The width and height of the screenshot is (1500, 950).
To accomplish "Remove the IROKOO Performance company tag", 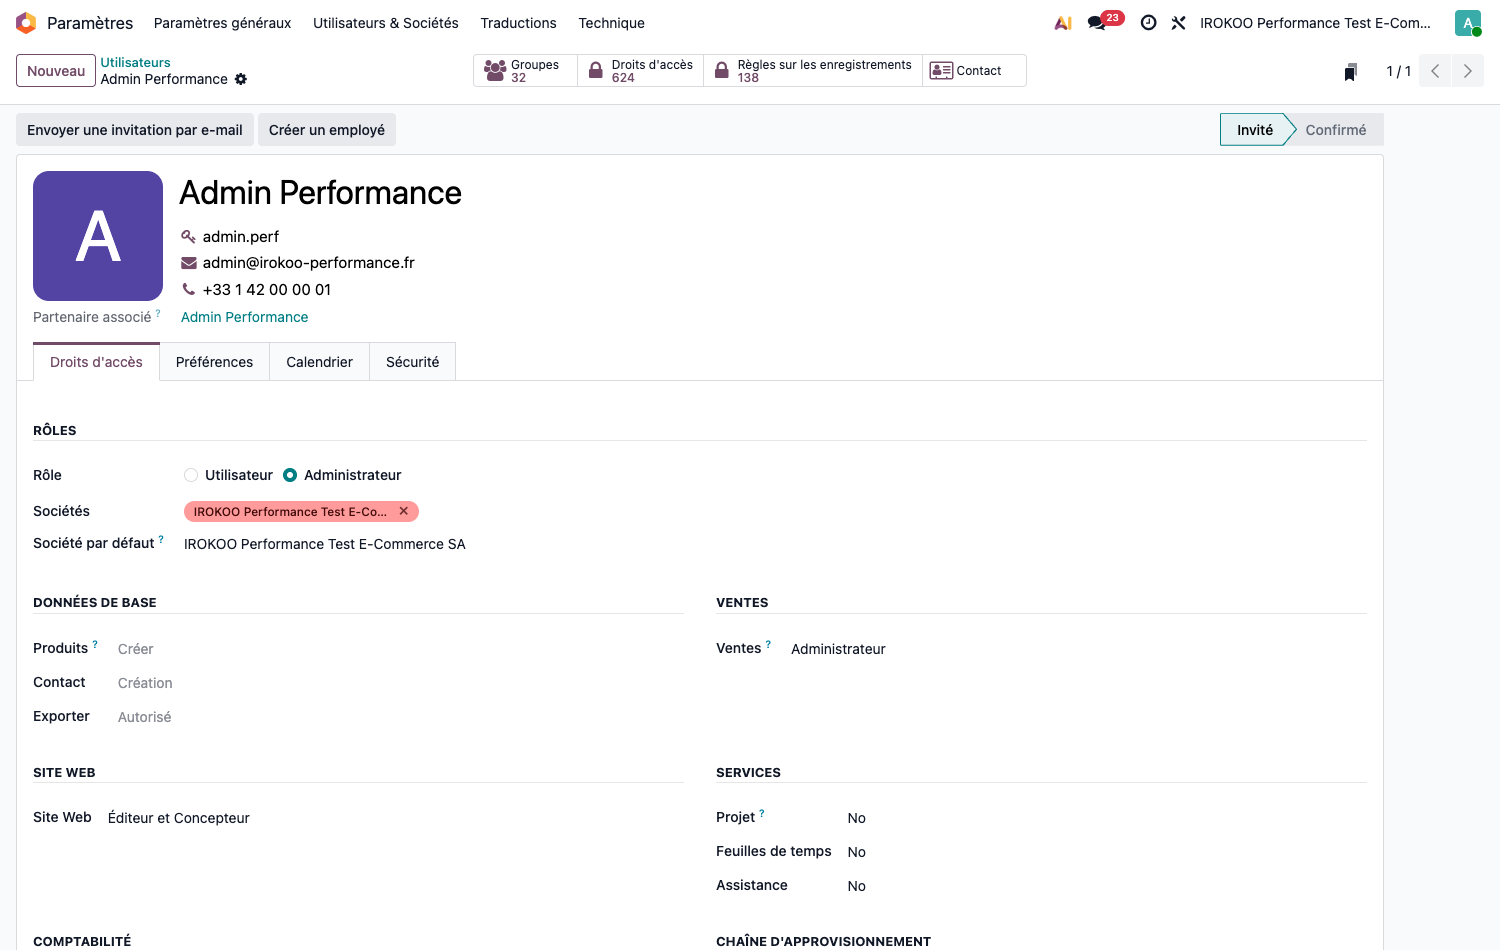I will tap(404, 511).
